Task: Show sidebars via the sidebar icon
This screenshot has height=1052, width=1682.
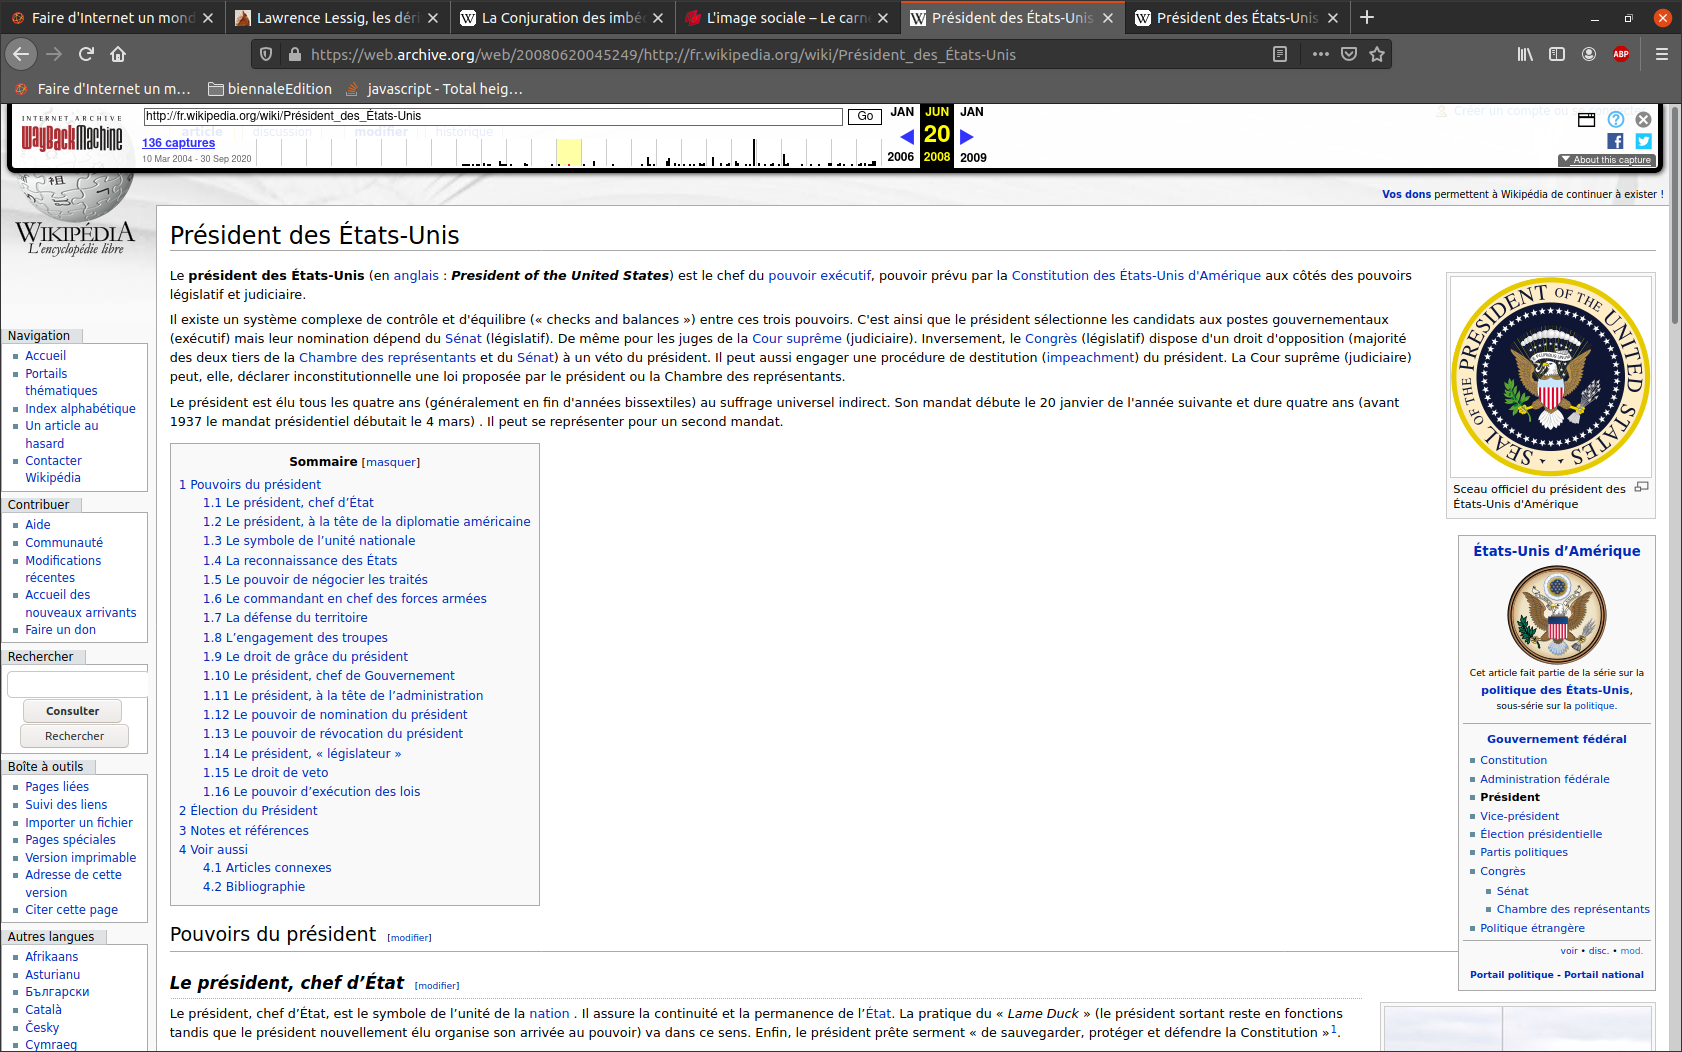Action: (1557, 54)
